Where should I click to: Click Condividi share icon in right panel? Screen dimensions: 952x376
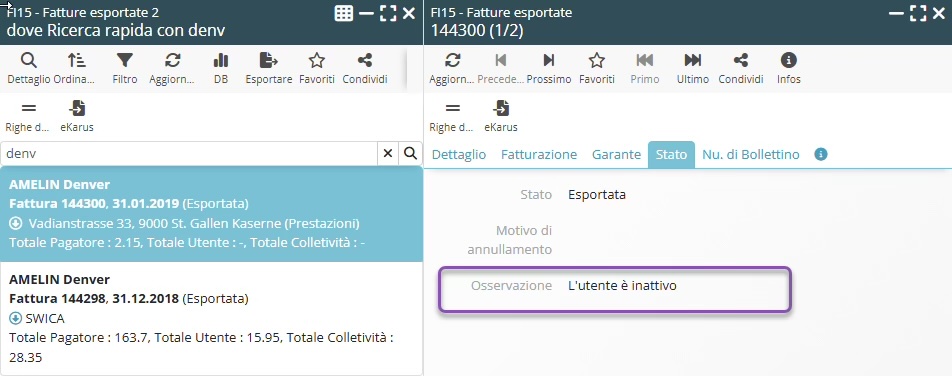point(741,61)
